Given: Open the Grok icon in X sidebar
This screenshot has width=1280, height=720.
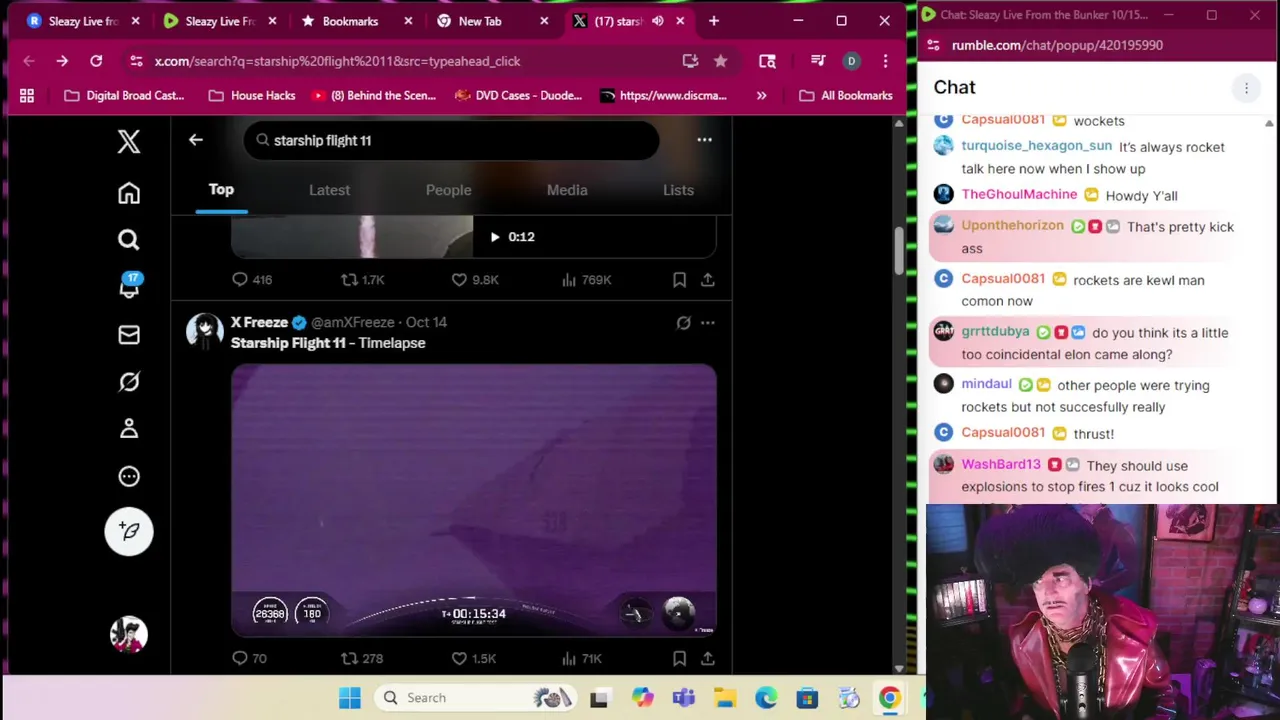Looking at the screenshot, I should click(129, 382).
